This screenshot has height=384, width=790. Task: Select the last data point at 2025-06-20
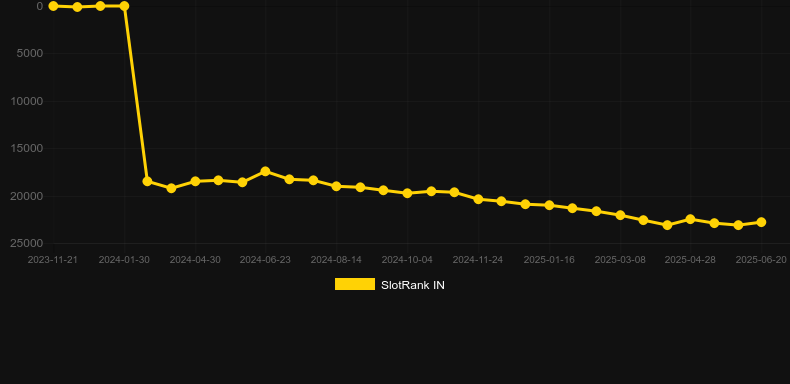click(x=761, y=222)
